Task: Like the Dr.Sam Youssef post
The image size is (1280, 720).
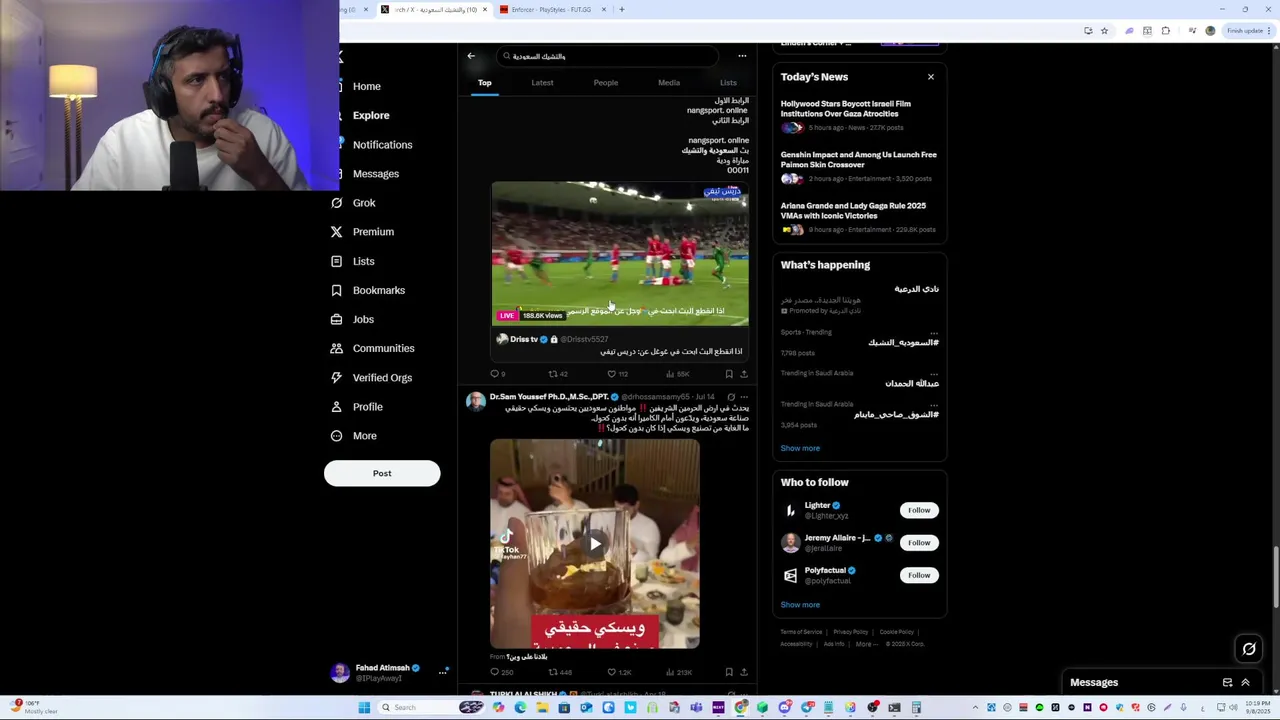Action: [x=612, y=672]
